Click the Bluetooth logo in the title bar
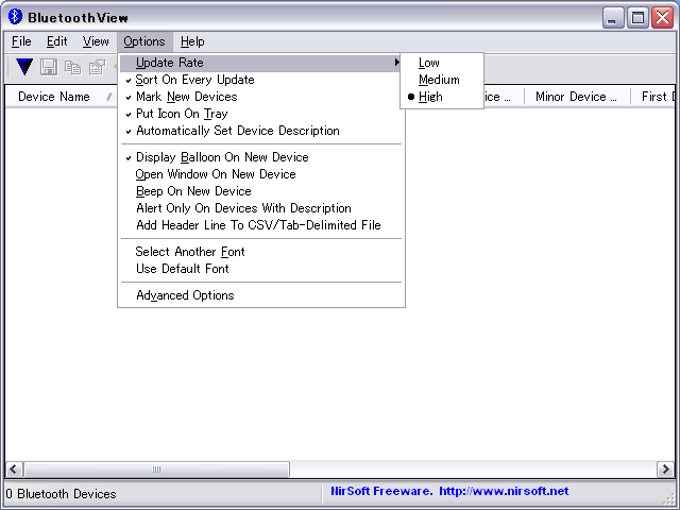 tap(15, 17)
